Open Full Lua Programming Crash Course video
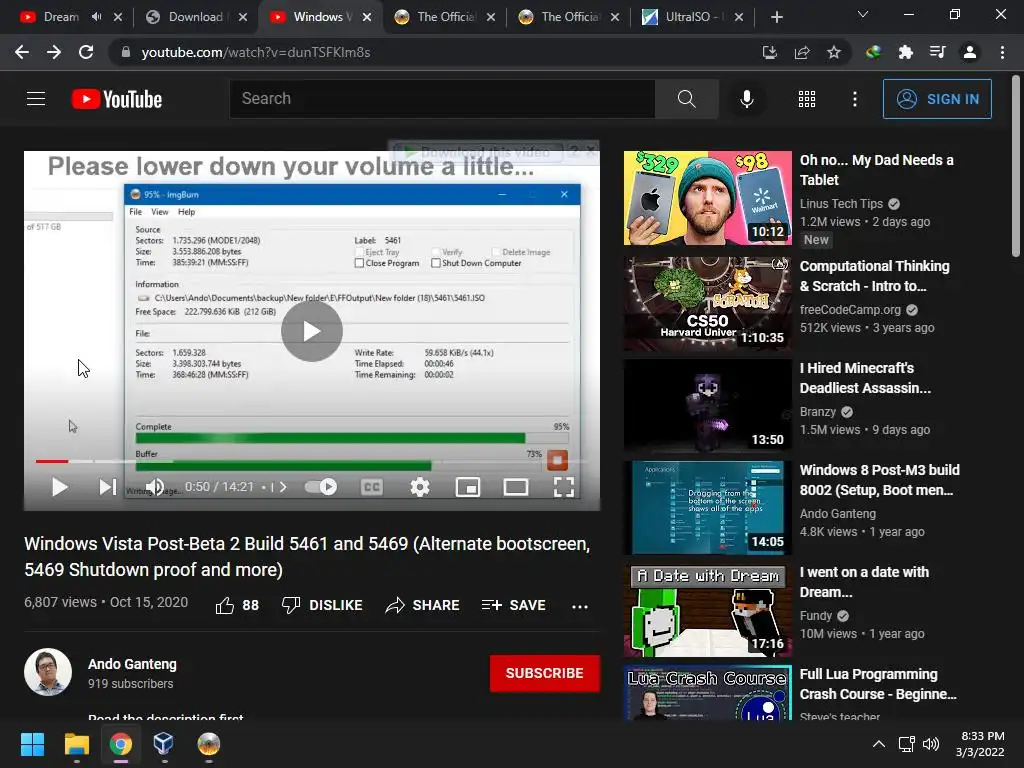The image size is (1024, 768). click(878, 684)
